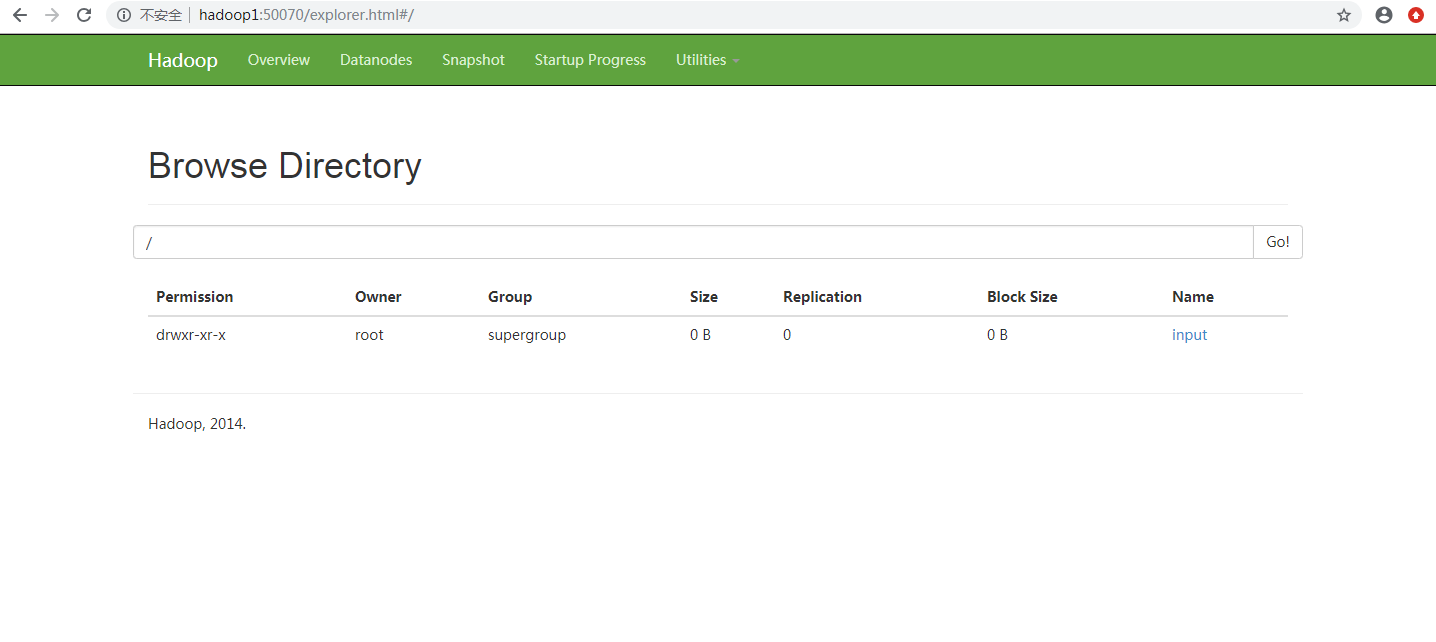Bookmark this page with the star icon
Screen dimensions: 1436x642
[1344, 15]
